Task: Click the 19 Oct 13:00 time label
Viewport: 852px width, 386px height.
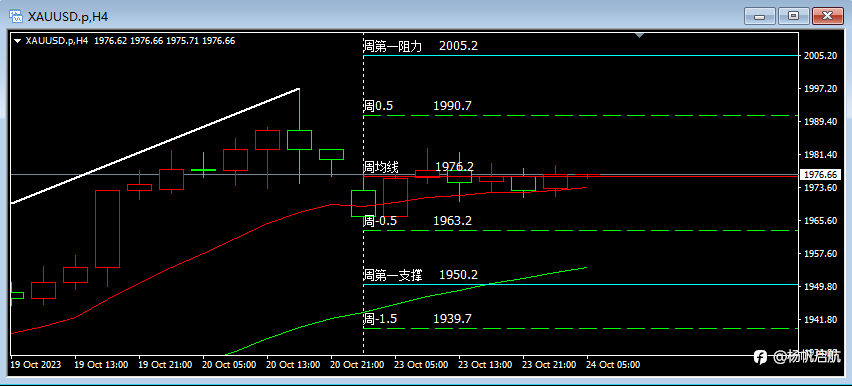Action: click(x=101, y=364)
